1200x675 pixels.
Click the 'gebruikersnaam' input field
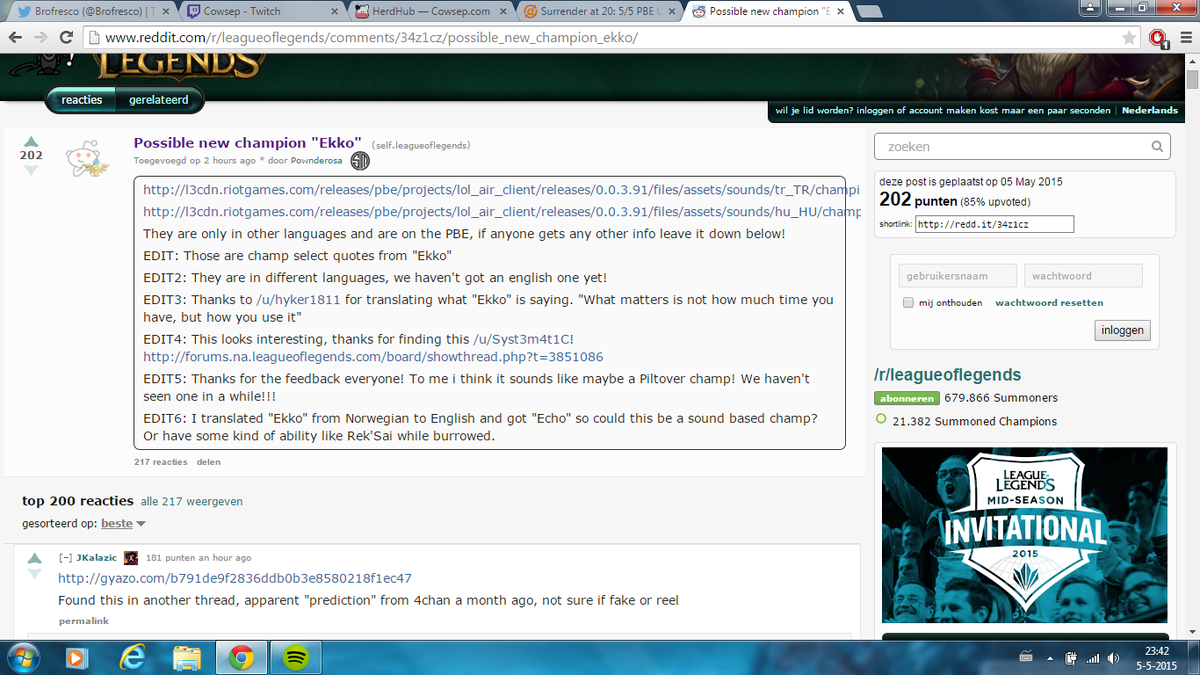click(x=958, y=276)
